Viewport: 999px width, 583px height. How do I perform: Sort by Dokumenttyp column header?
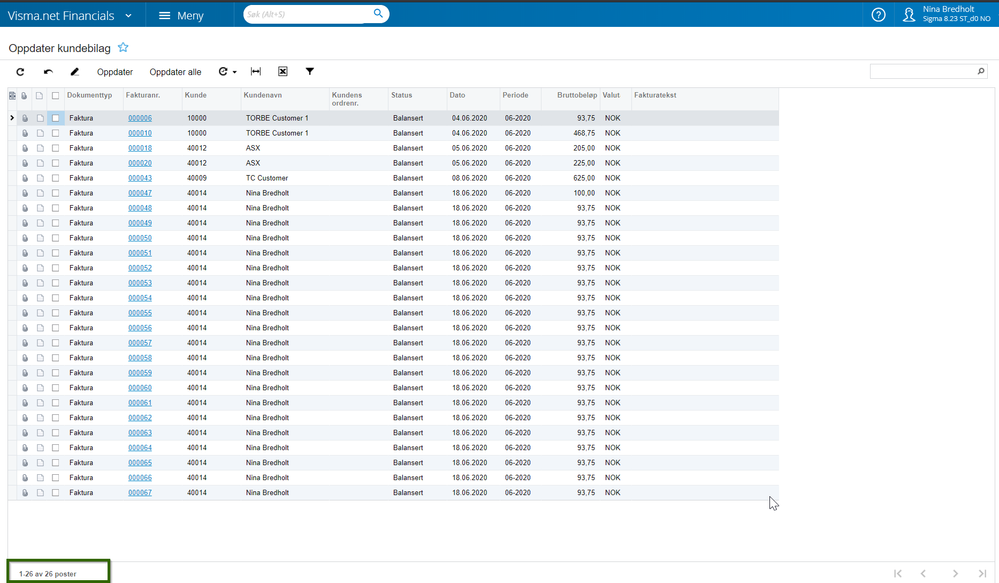pyautogui.click(x=89, y=95)
